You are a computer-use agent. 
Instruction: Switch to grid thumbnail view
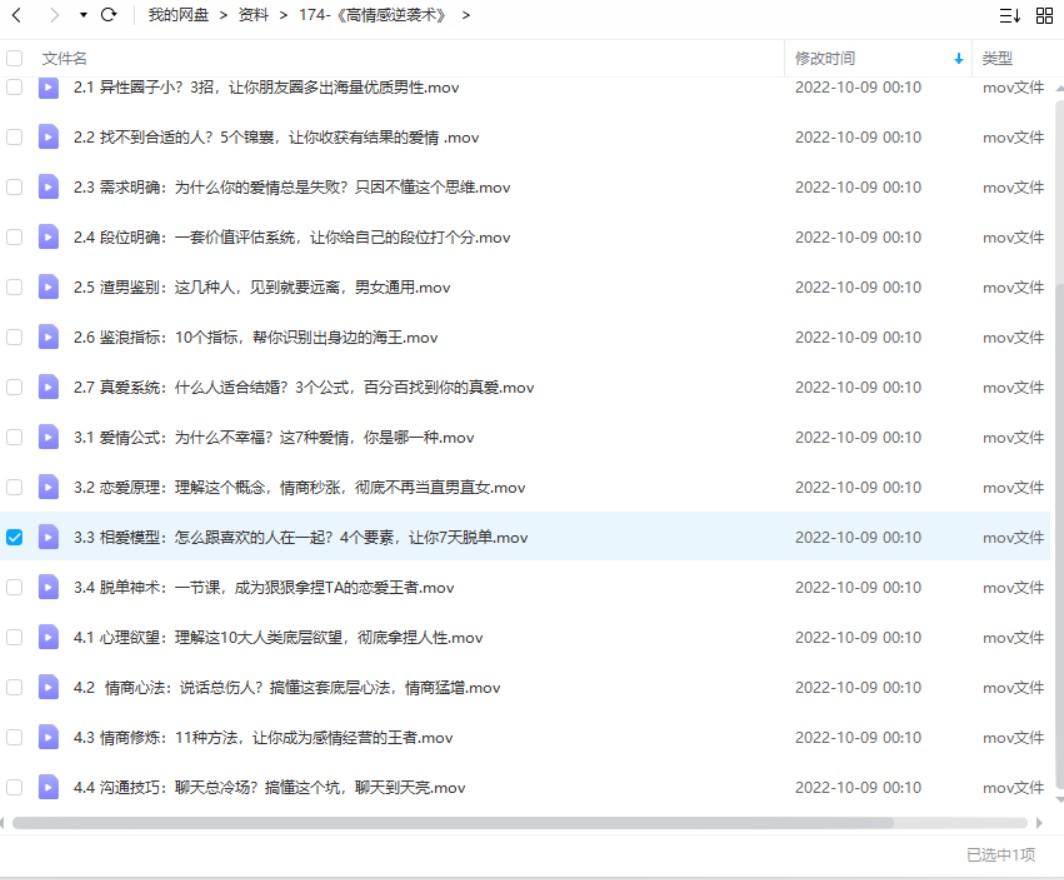(x=1044, y=15)
